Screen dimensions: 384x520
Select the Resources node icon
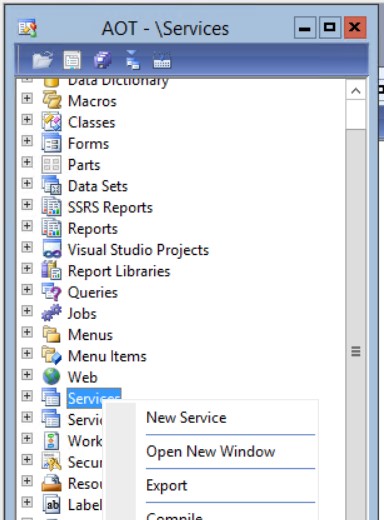52,483
